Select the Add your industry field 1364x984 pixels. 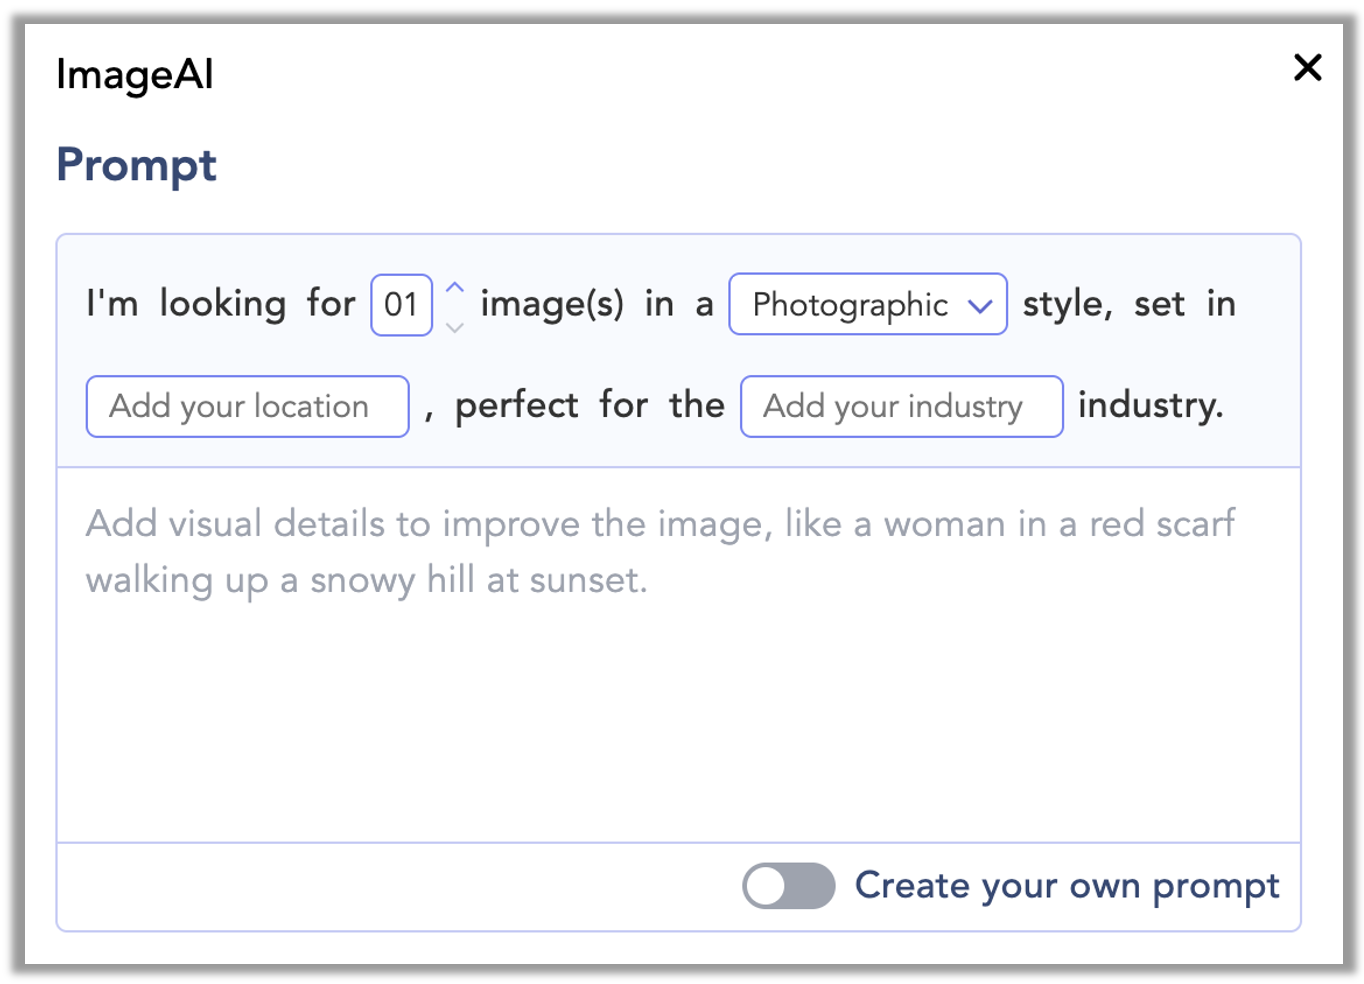point(900,406)
